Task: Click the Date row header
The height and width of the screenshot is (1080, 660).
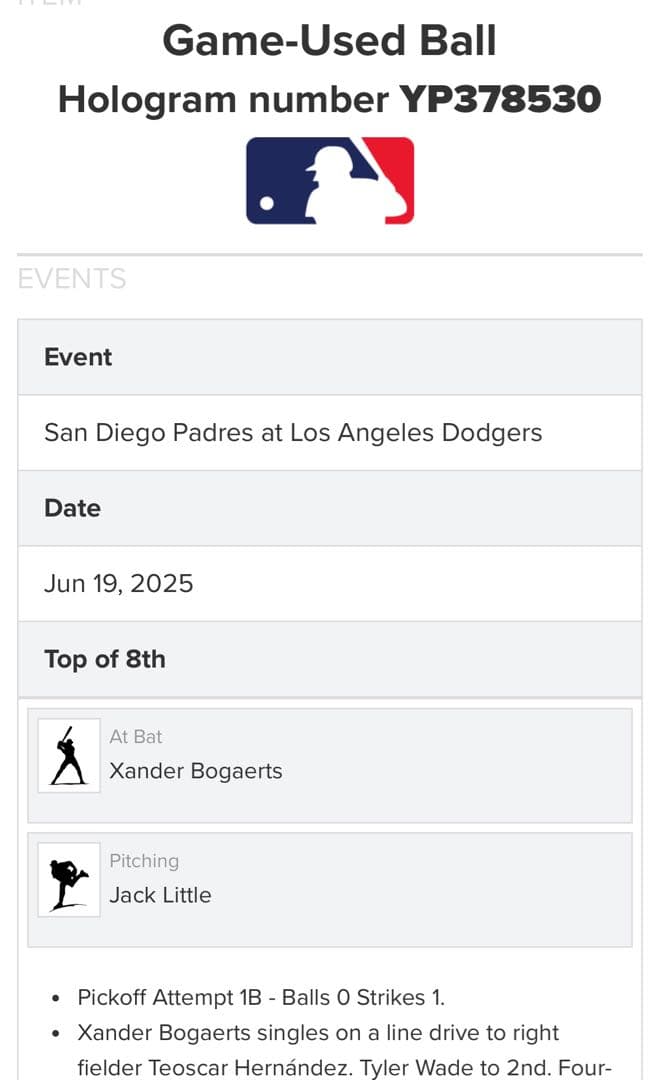Action: 72,508
